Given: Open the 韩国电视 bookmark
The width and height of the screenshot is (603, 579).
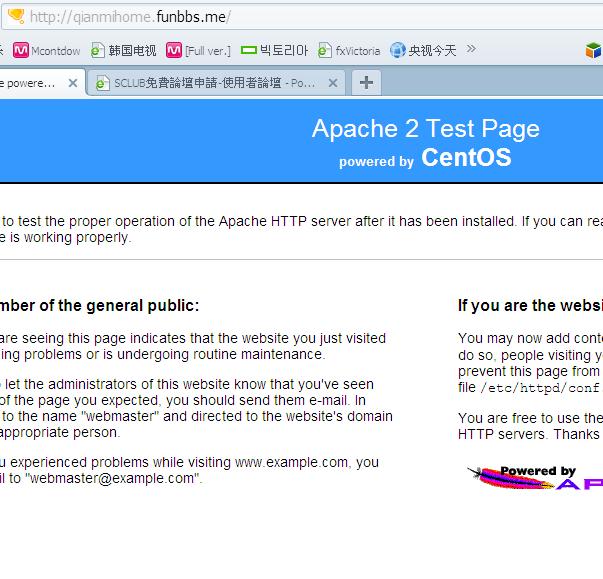Looking at the screenshot, I should pyautogui.click(x=123, y=50).
